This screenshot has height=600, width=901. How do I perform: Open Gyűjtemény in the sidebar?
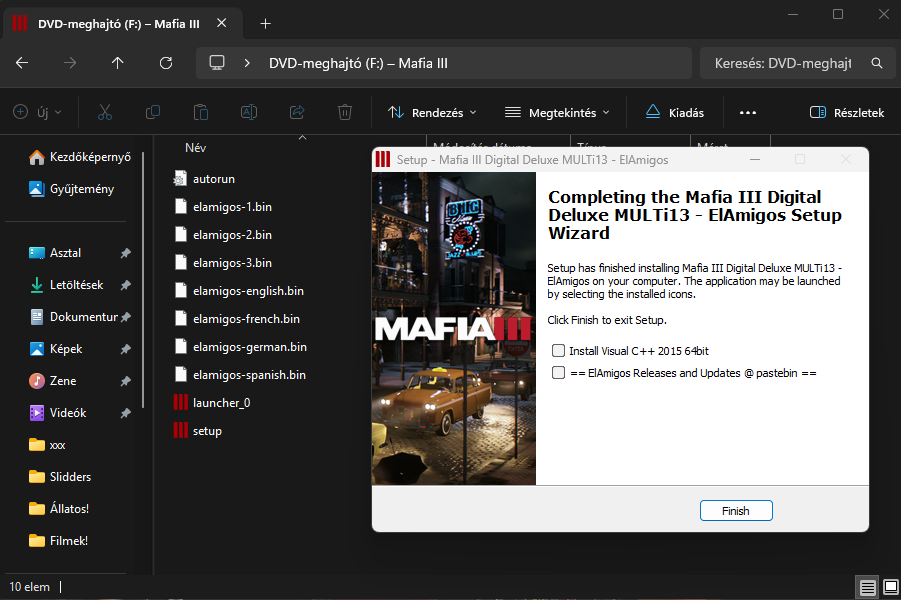click(72, 189)
